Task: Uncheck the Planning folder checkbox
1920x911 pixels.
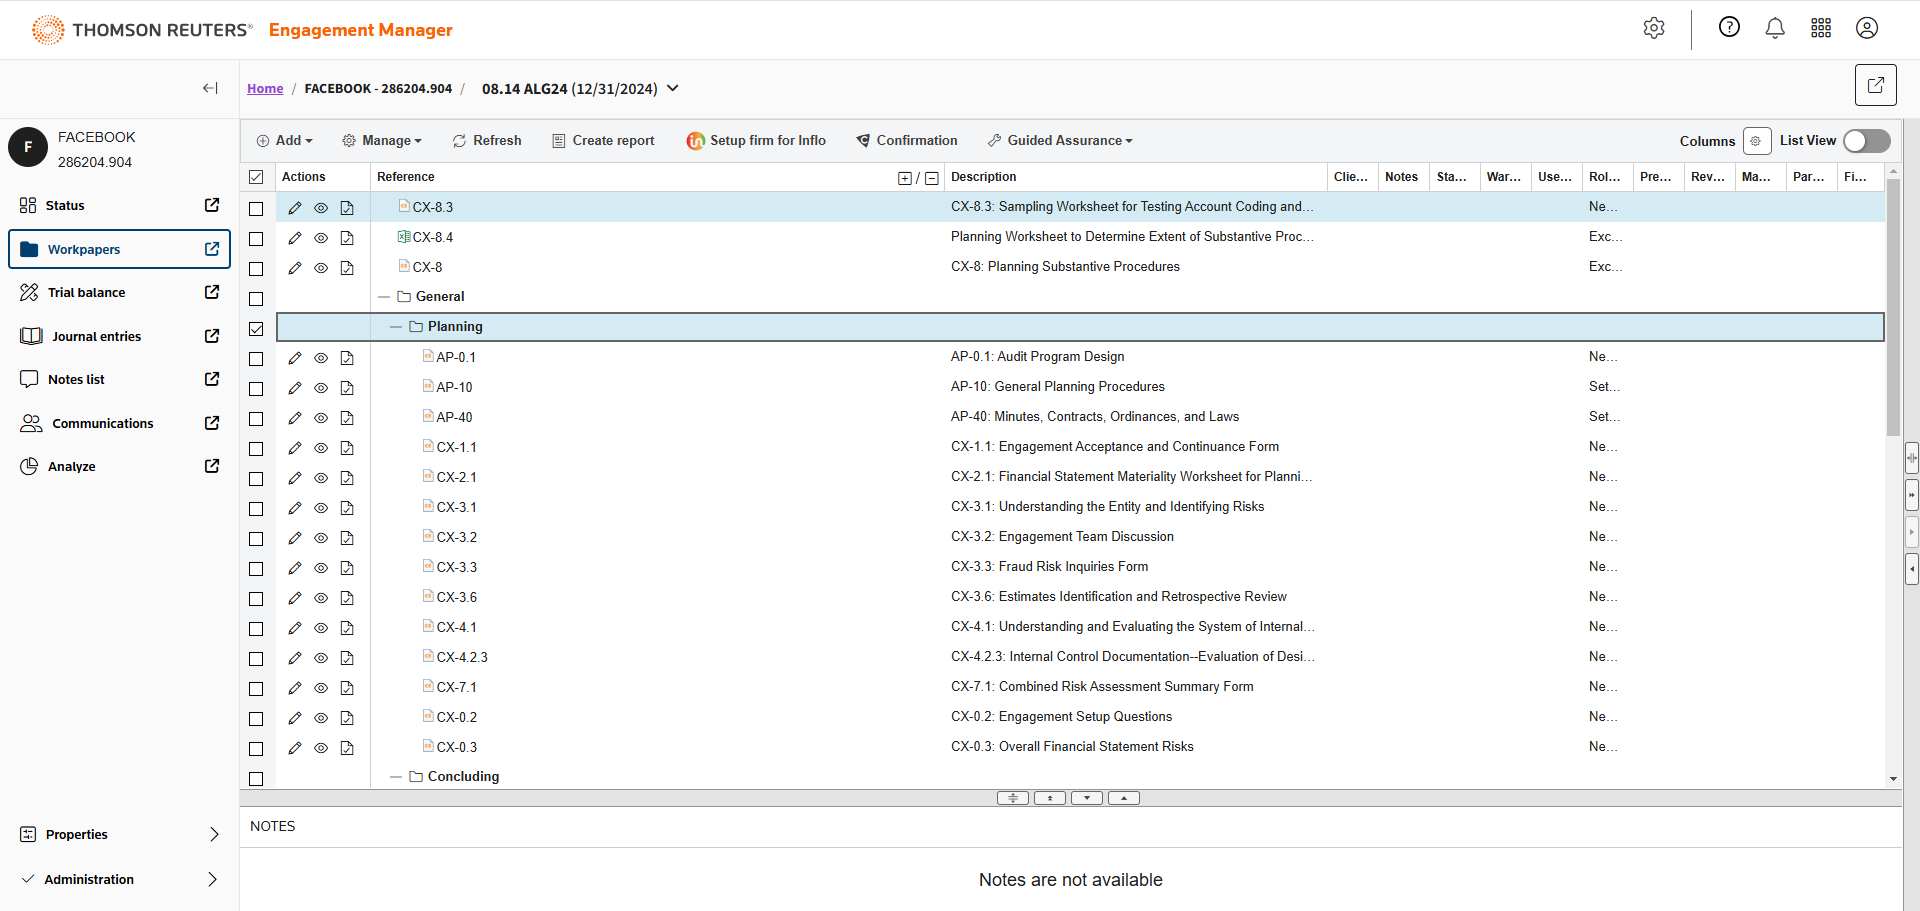Action: [256, 328]
